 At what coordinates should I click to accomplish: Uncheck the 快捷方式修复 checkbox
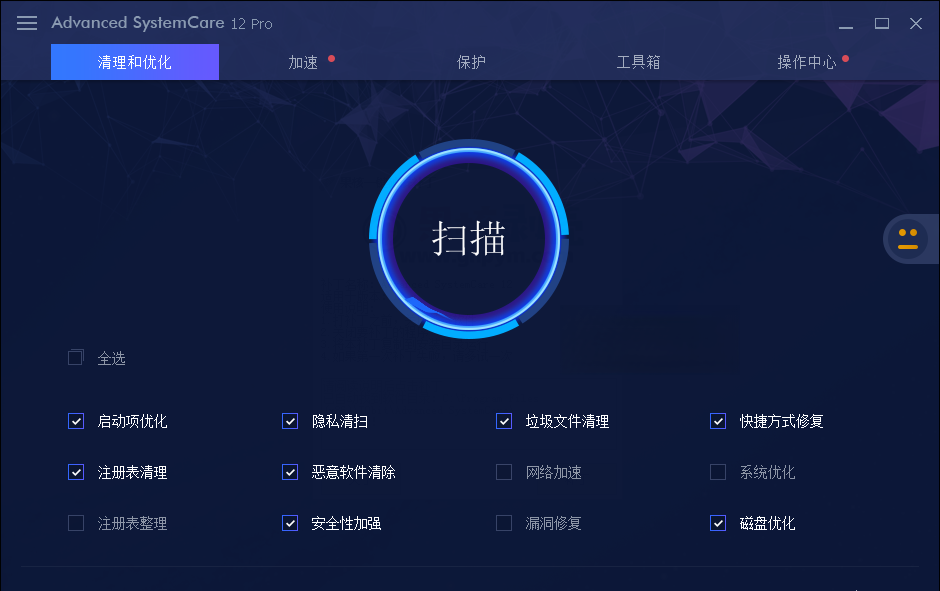pos(718,421)
